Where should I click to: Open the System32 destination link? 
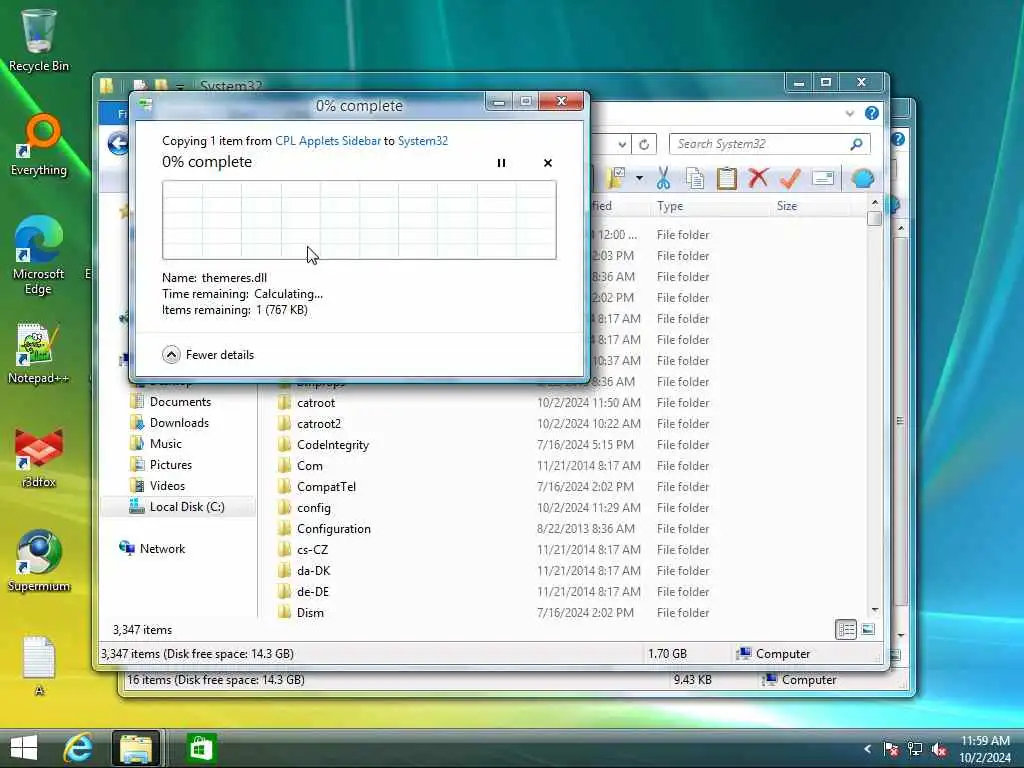(423, 140)
